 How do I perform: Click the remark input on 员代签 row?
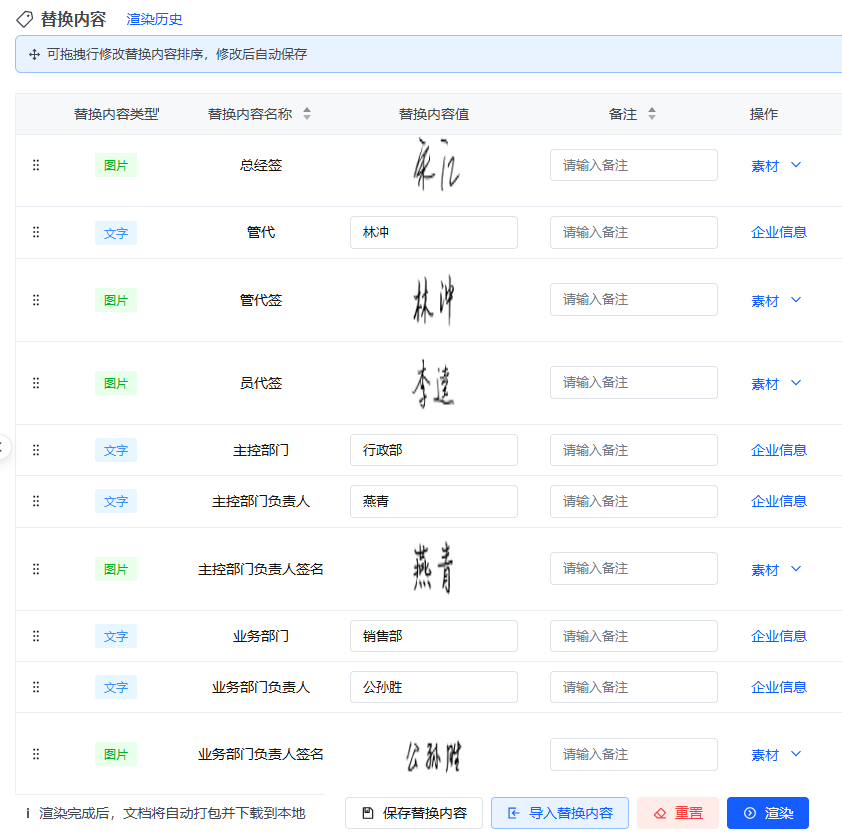tap(633, 382)
